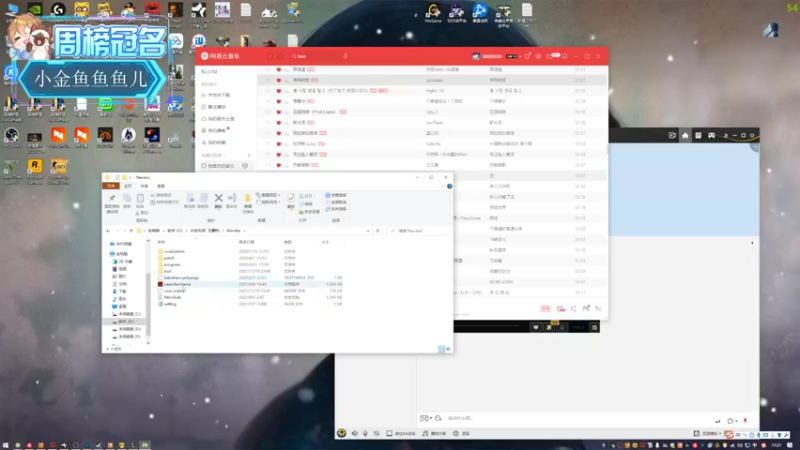Click microphone icon beside NetEase search box
The width and height of the screenshot is (800, 450).
[345, 56]
